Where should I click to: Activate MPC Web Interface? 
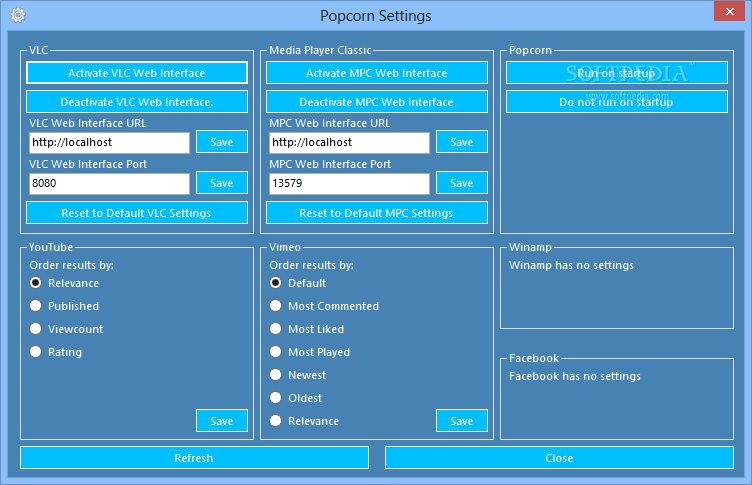click(x=377, y=73)
